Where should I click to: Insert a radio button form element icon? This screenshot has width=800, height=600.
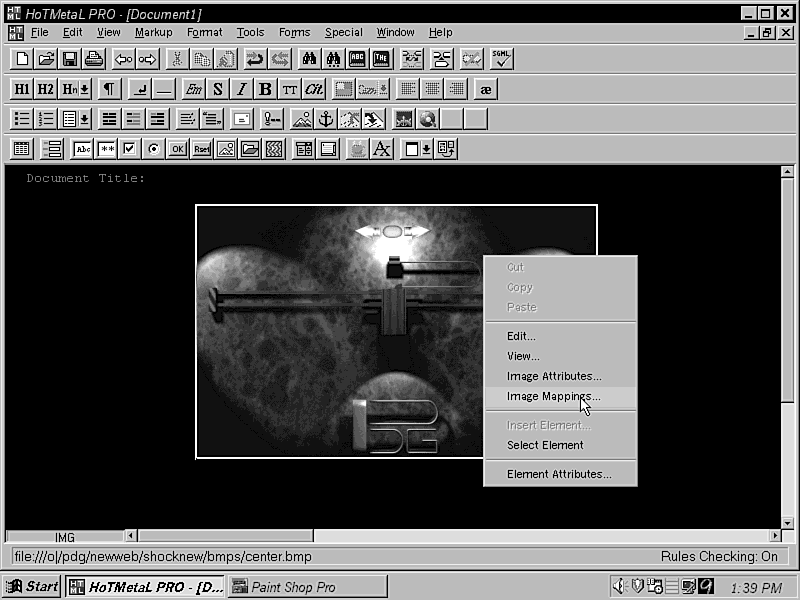[x=154, y=149]
